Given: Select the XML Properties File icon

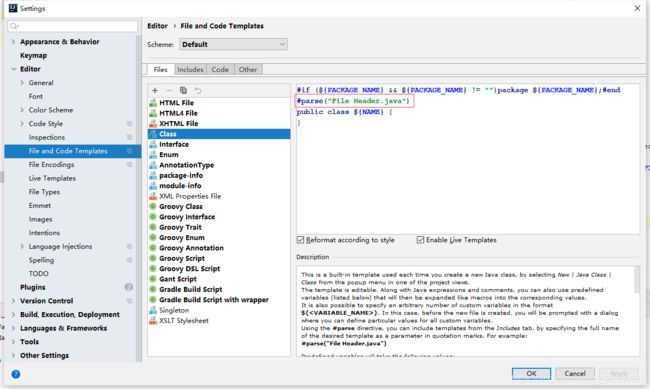Looking at the screenshot, I should click(x=153, y=196).
